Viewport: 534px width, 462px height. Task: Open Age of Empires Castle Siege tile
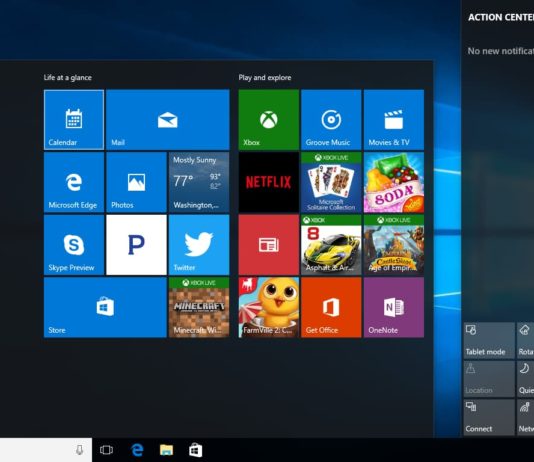[x=394, y=245]
